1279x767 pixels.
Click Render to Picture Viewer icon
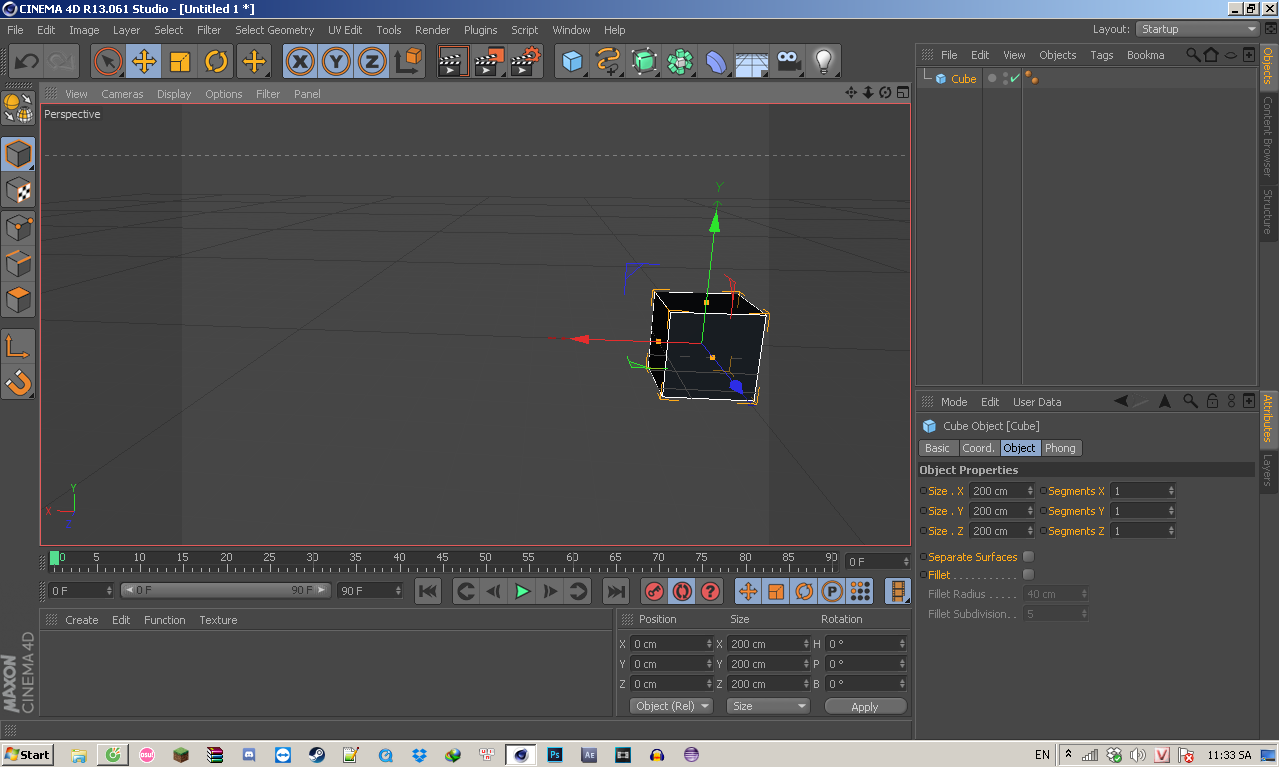[x=488, y=62]
